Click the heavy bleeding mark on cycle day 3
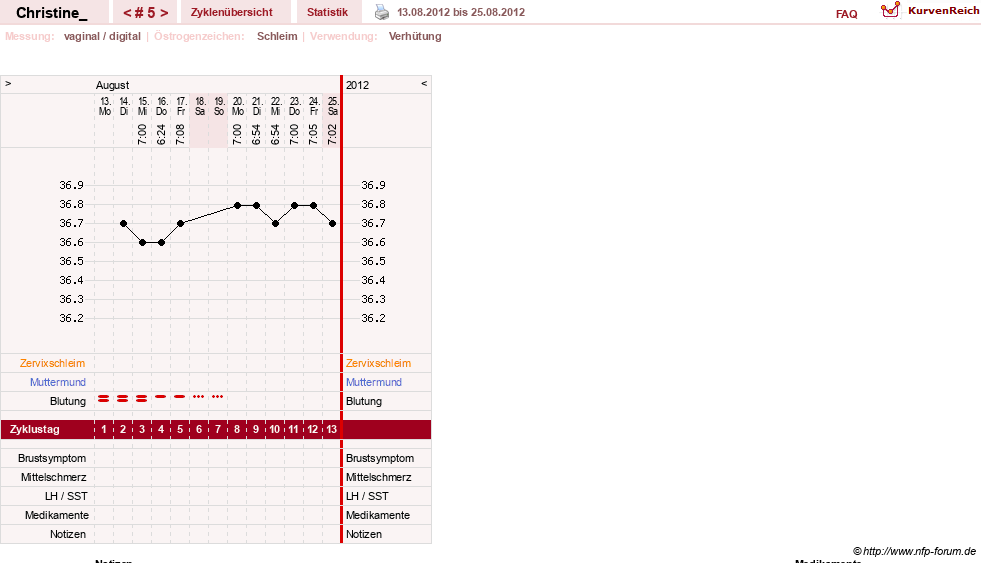The width and height of the screenshot is (981, 563). click(x=142, y=398)
